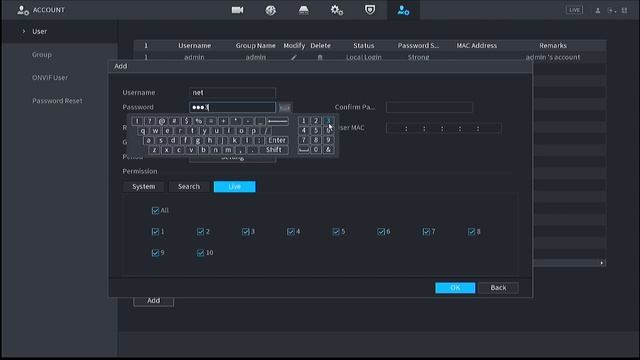Viewport: 640px width, 360px height.
Task: Click the user profile icon at top right
Action: [598, 10]
